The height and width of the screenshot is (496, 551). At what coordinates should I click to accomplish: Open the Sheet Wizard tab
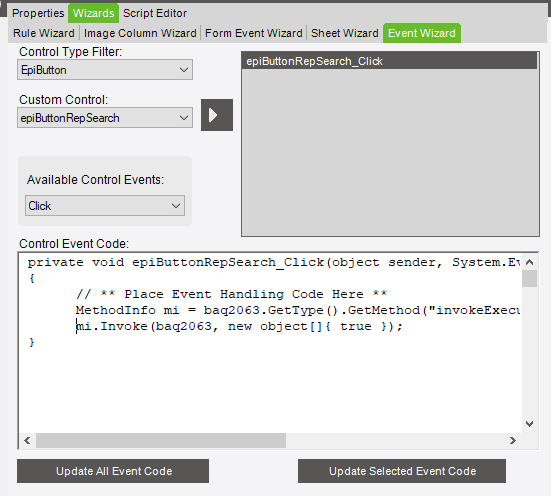click(x=345, y=33)
